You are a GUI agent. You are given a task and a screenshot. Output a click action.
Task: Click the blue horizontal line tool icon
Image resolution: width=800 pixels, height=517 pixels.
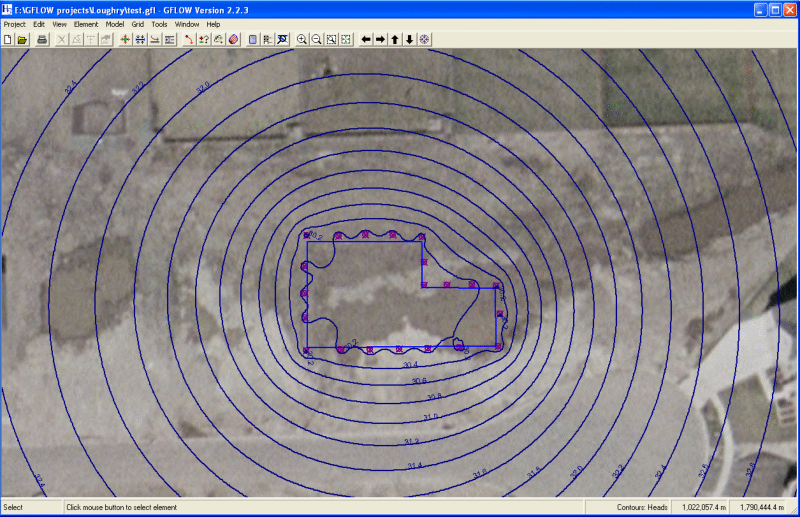click(x=140, y=39)
